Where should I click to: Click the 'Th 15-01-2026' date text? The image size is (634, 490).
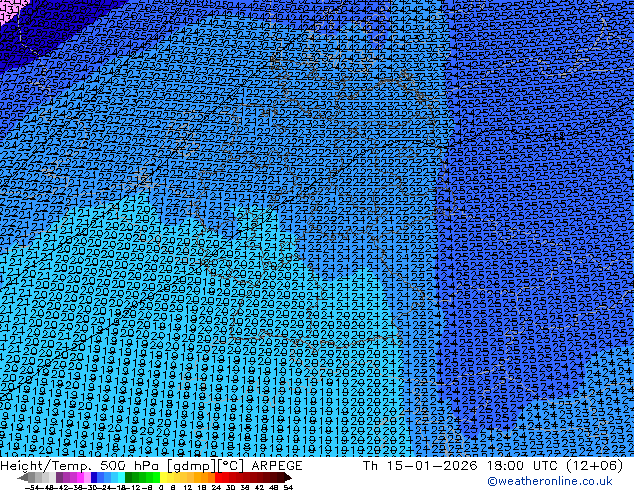420,466
